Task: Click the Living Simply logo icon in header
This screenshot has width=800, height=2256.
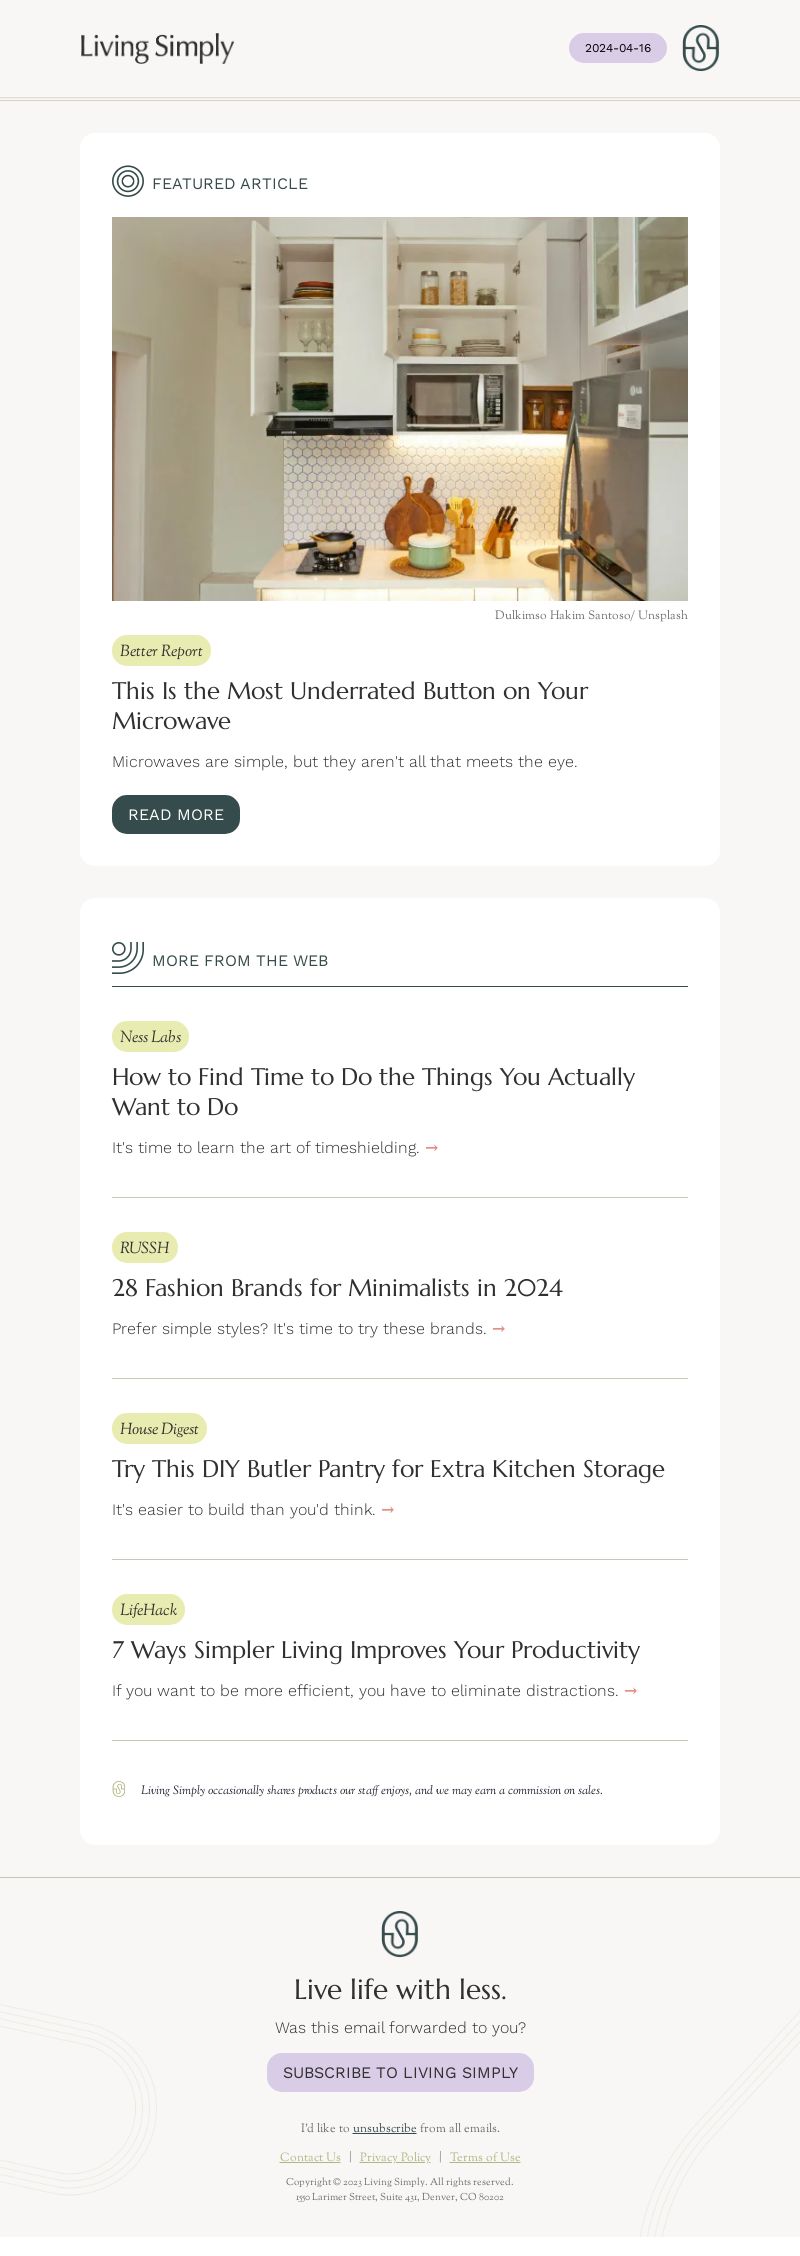Action: tap(700, 48)
